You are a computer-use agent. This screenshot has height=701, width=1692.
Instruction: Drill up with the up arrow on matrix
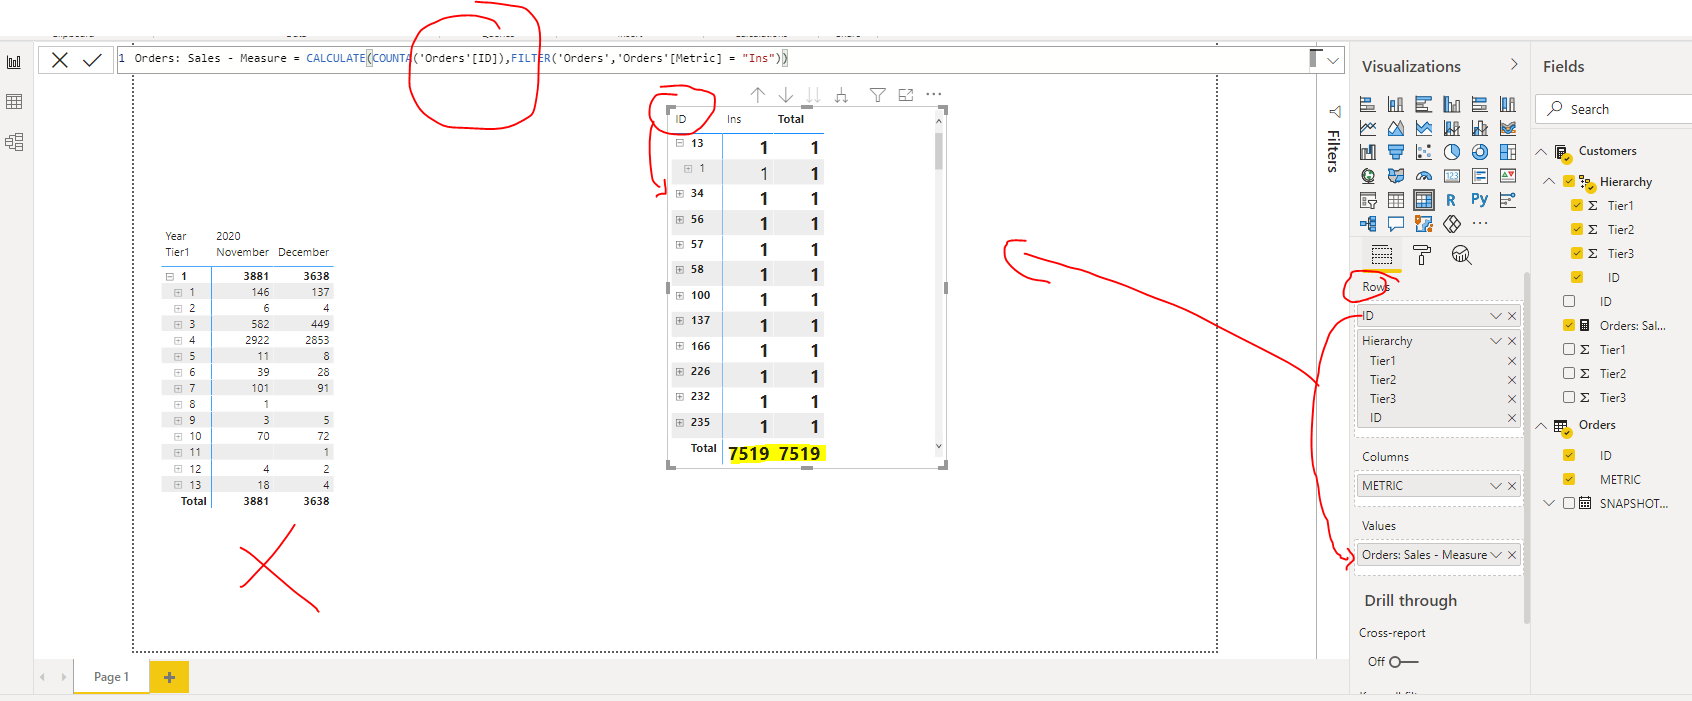(758, 94)
